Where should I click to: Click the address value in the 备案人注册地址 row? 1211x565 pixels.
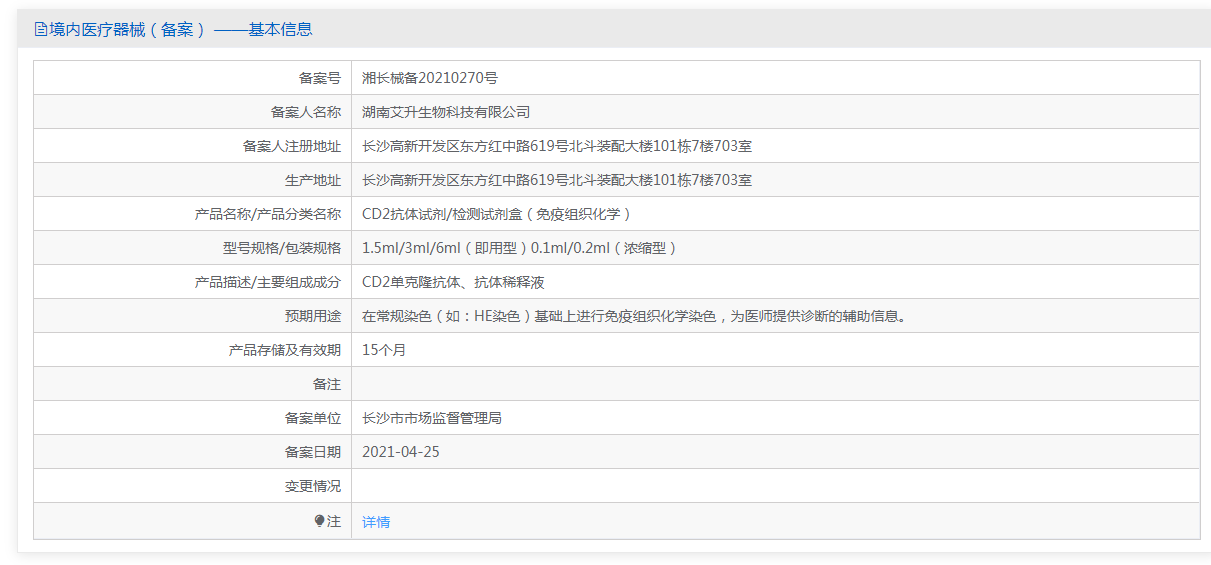click(557, 146)
